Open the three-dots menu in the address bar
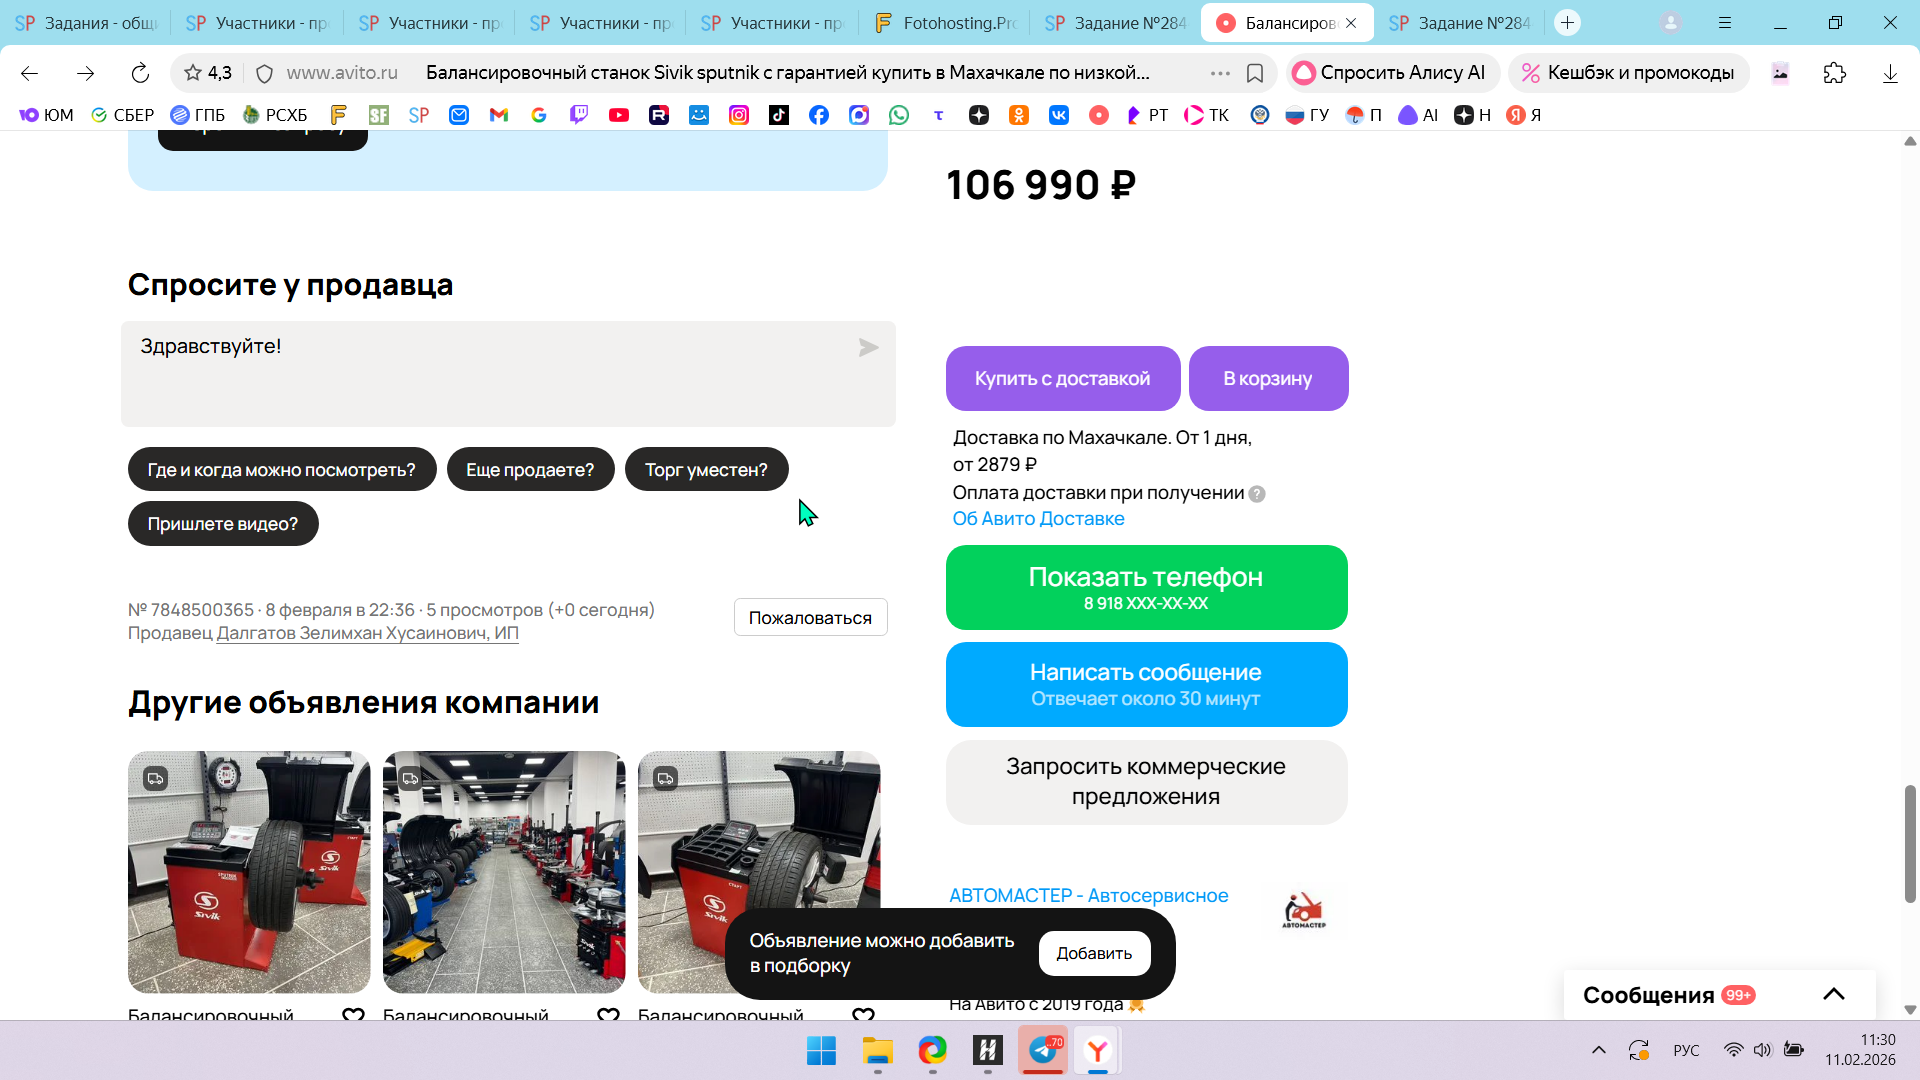1920x1080 pixels. [x=1220, y=73]
